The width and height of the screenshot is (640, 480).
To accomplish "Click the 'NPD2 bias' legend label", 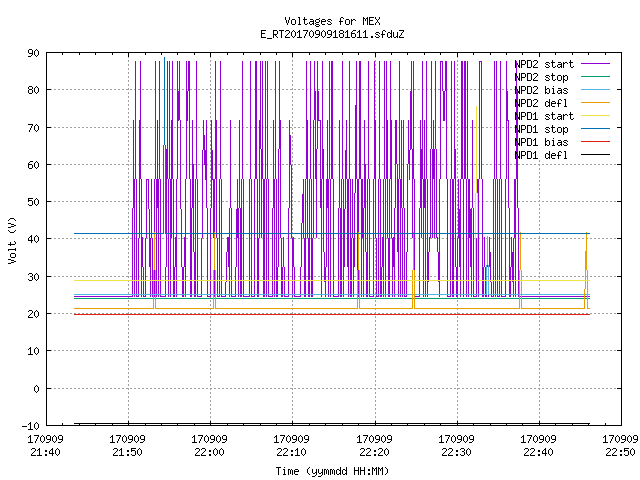I will point(541,90).
